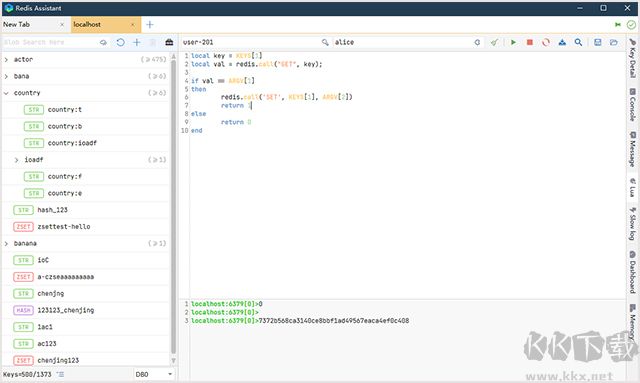Expand the ioadf subfolder
This screenshot has width=640, height=383.
tap(16, 160)
